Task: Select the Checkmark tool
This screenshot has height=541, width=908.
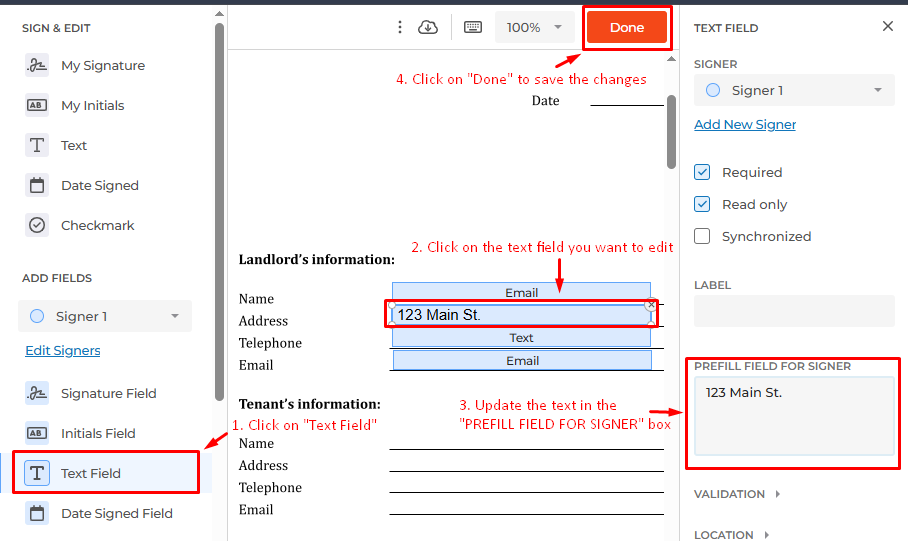Action: point(97,226)
